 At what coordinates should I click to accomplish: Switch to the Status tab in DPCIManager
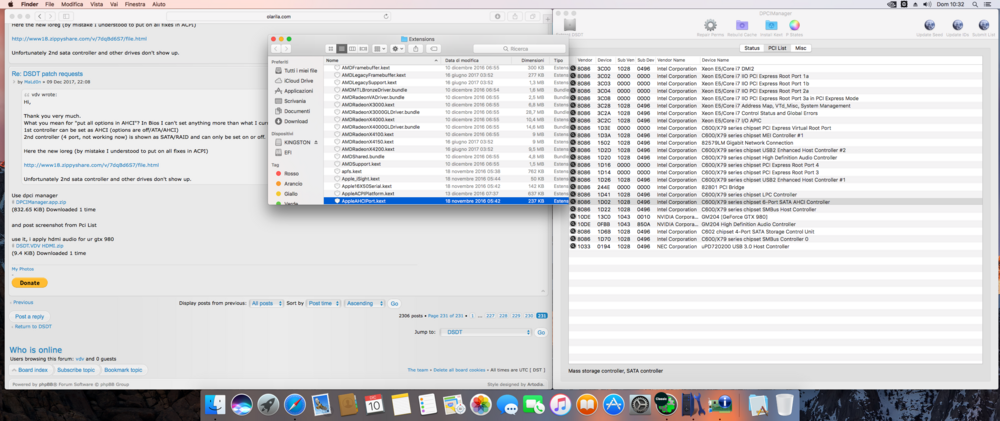pyautogui.click(x=751, y=48)
